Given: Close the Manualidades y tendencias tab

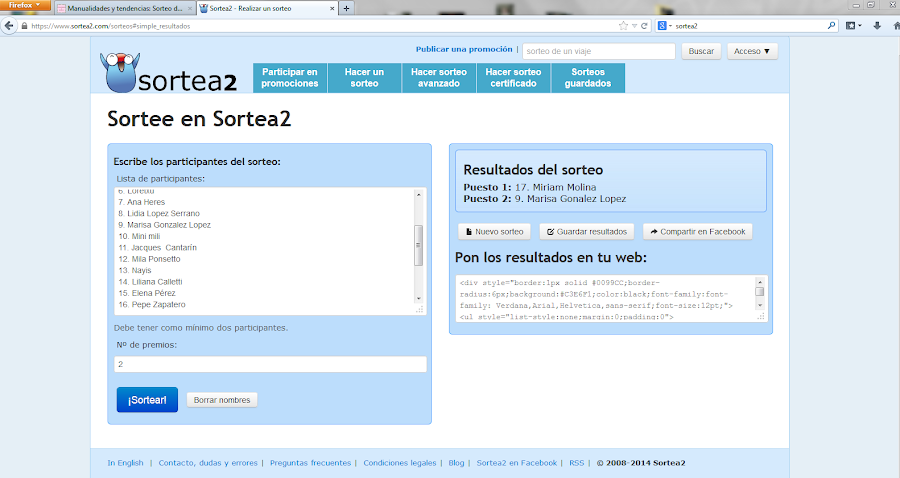Looking at the screenshot, I should 190,9.
